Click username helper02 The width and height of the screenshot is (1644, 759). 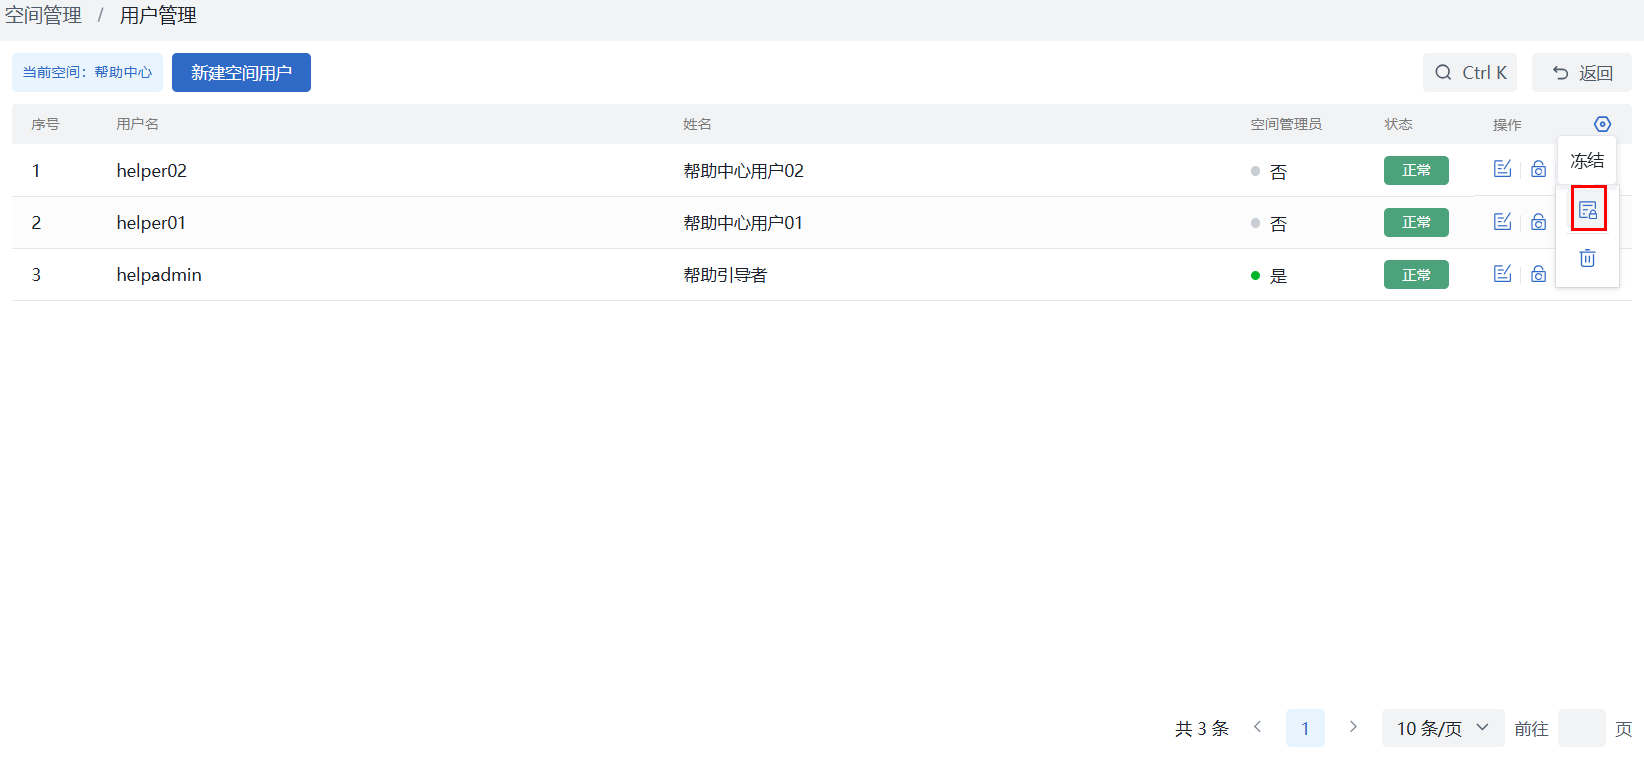click(x=152, y=170)
